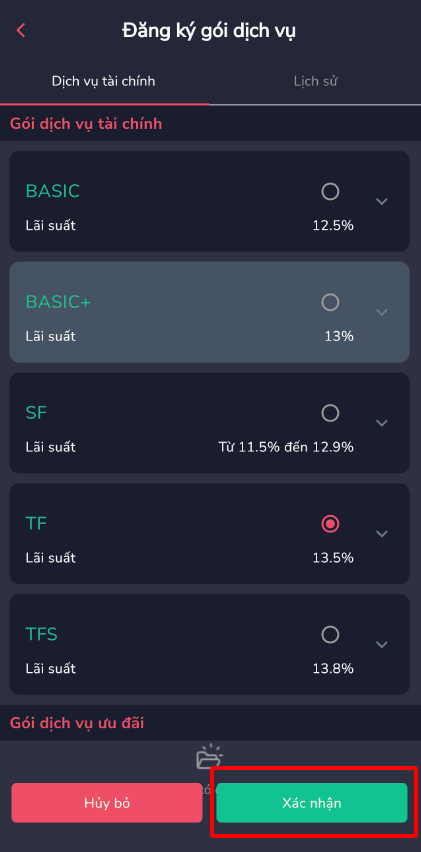Go back using the red arrow
This screenshot has width=421, height=852.
pyautogui.click(x=21, y=30)
